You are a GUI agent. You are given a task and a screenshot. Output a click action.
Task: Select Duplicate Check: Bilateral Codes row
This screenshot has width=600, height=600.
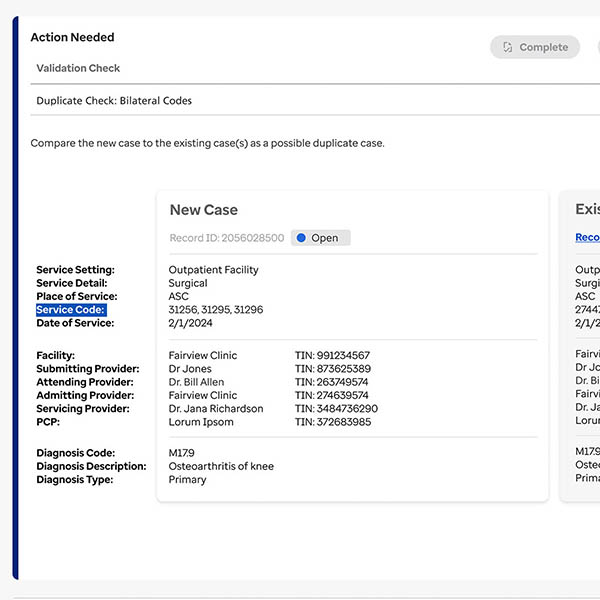coord(114,101)
